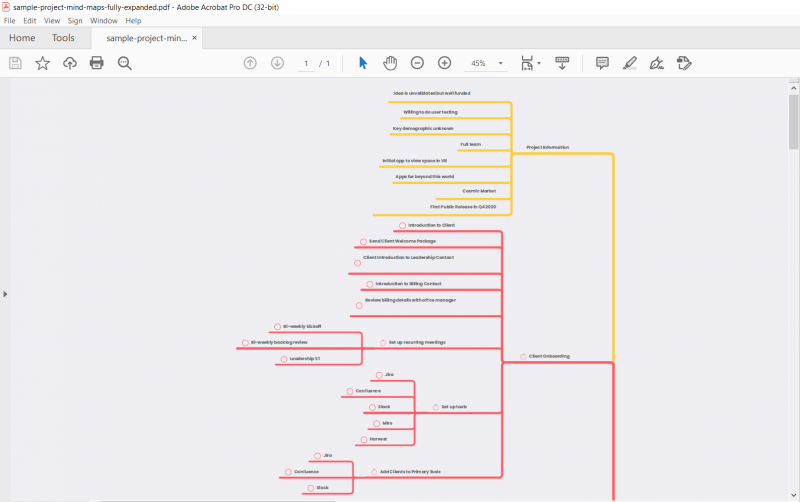
Task: Click the upload to cloud icon
Action: pyautogui.click(x=70, y=63)
